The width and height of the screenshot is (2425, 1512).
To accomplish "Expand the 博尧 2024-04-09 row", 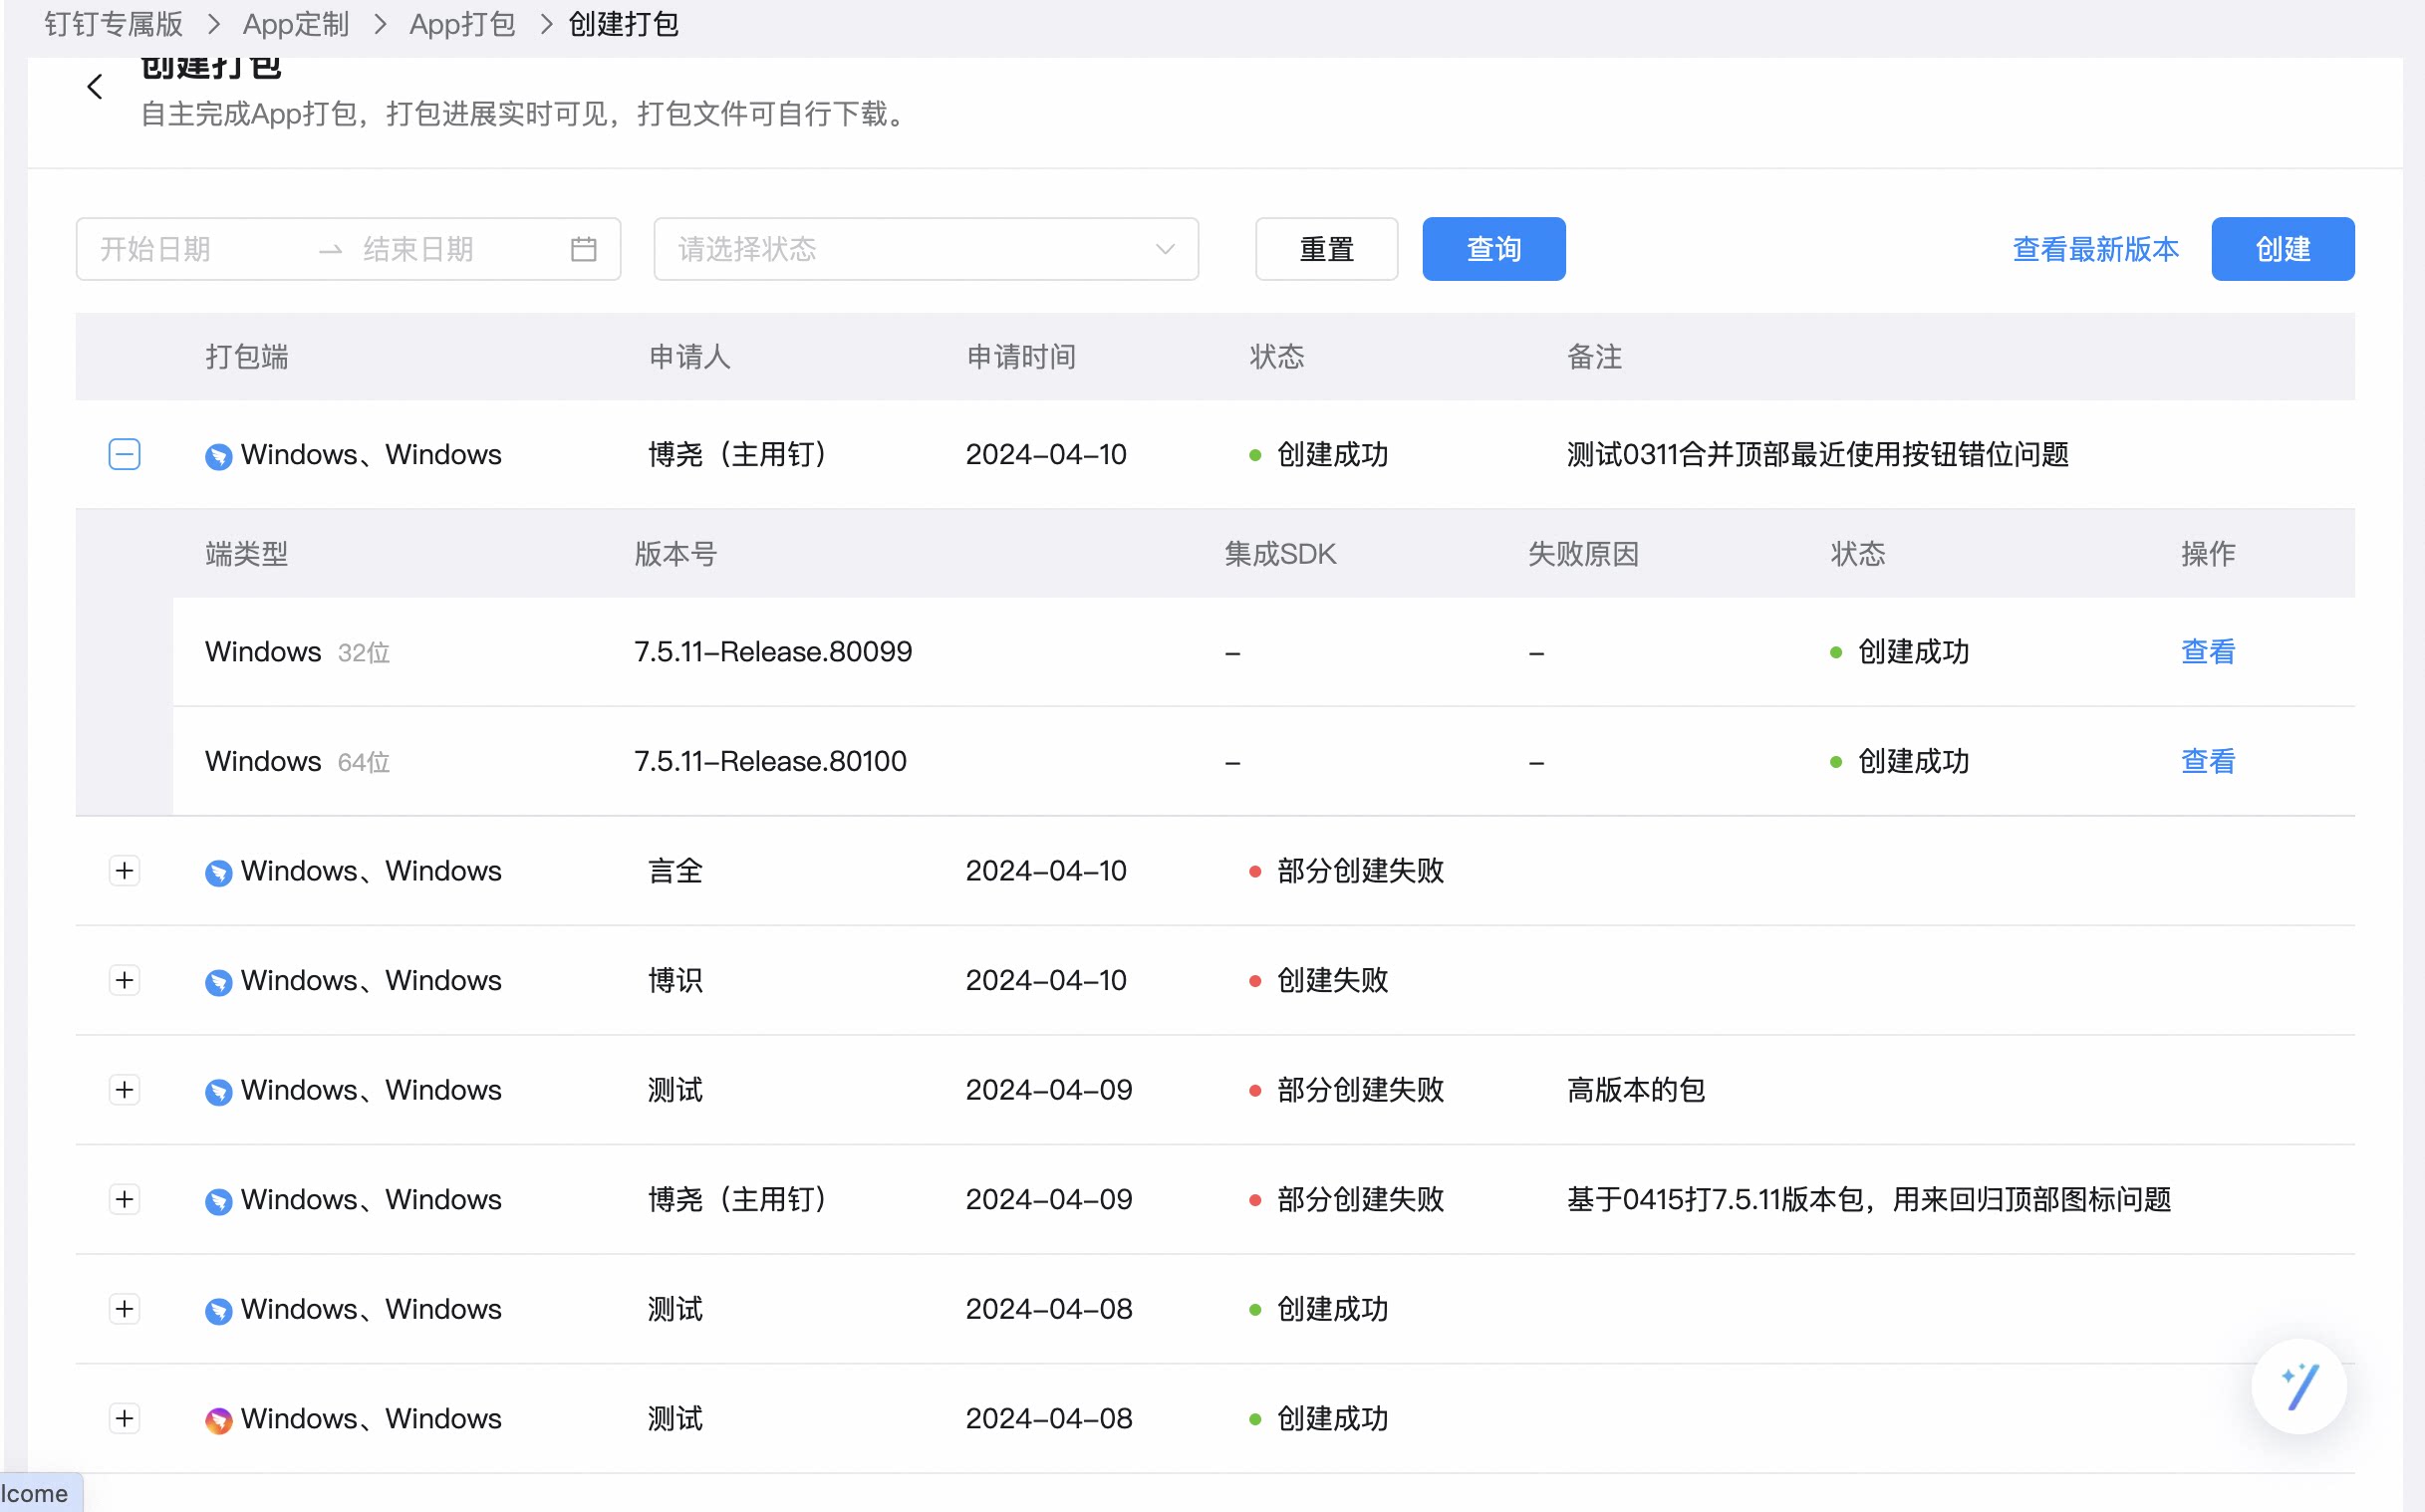I will [124, 1199].
